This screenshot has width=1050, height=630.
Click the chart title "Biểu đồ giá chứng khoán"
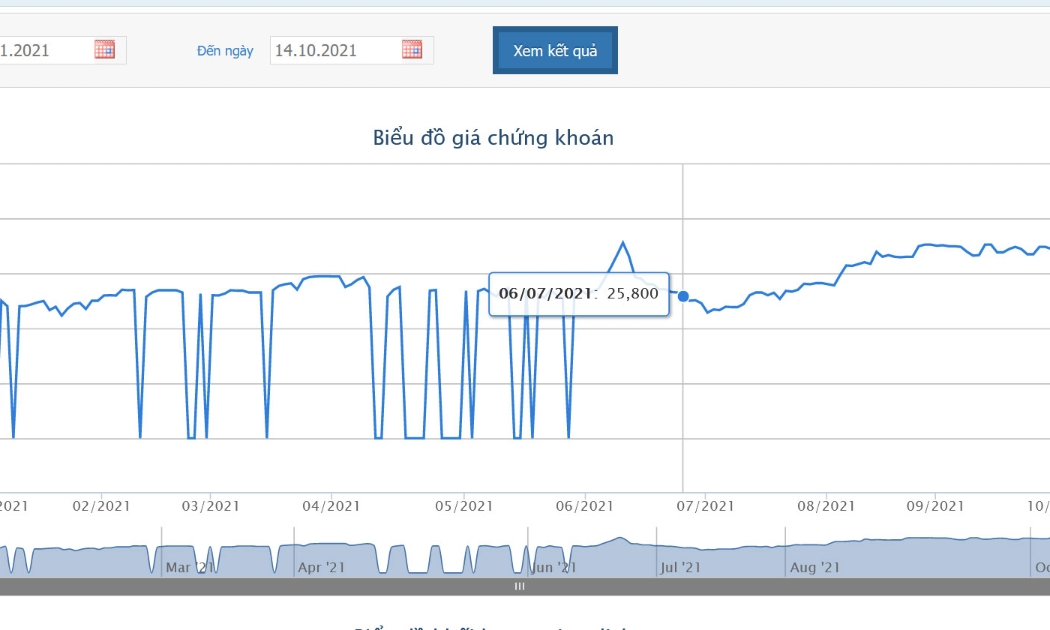(x=494, y=138)
